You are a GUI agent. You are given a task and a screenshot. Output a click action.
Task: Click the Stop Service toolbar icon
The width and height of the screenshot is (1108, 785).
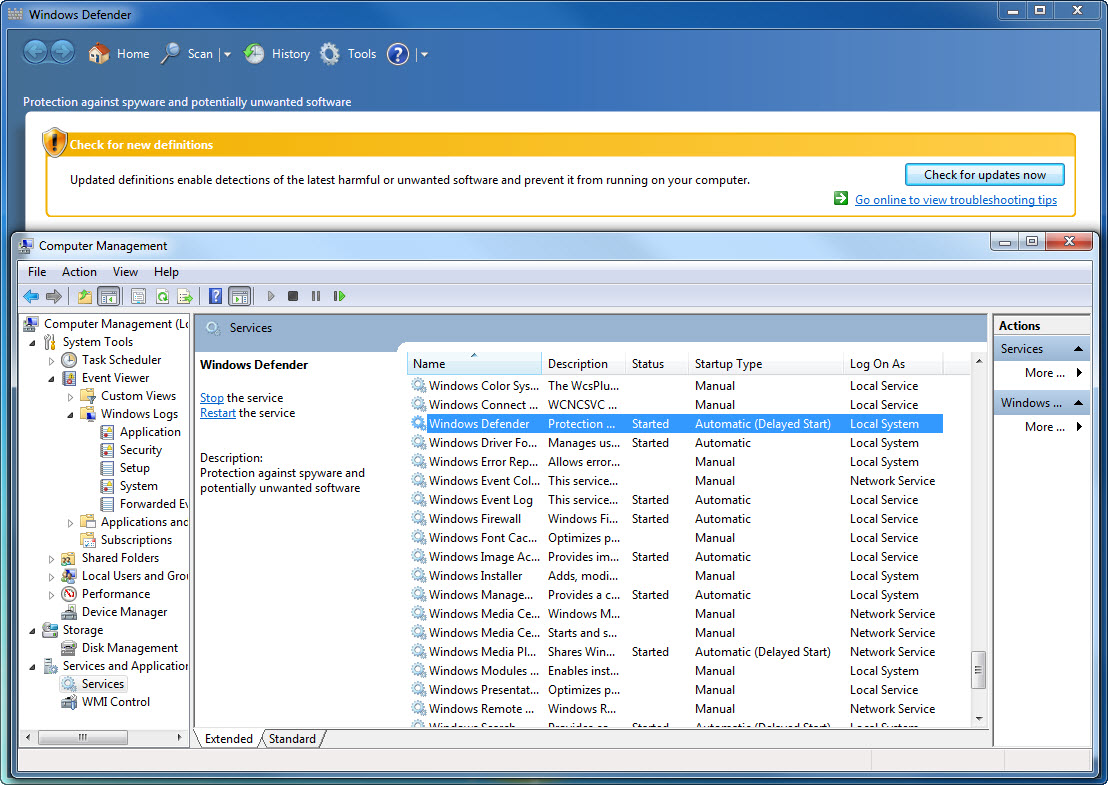pos(293,296)
